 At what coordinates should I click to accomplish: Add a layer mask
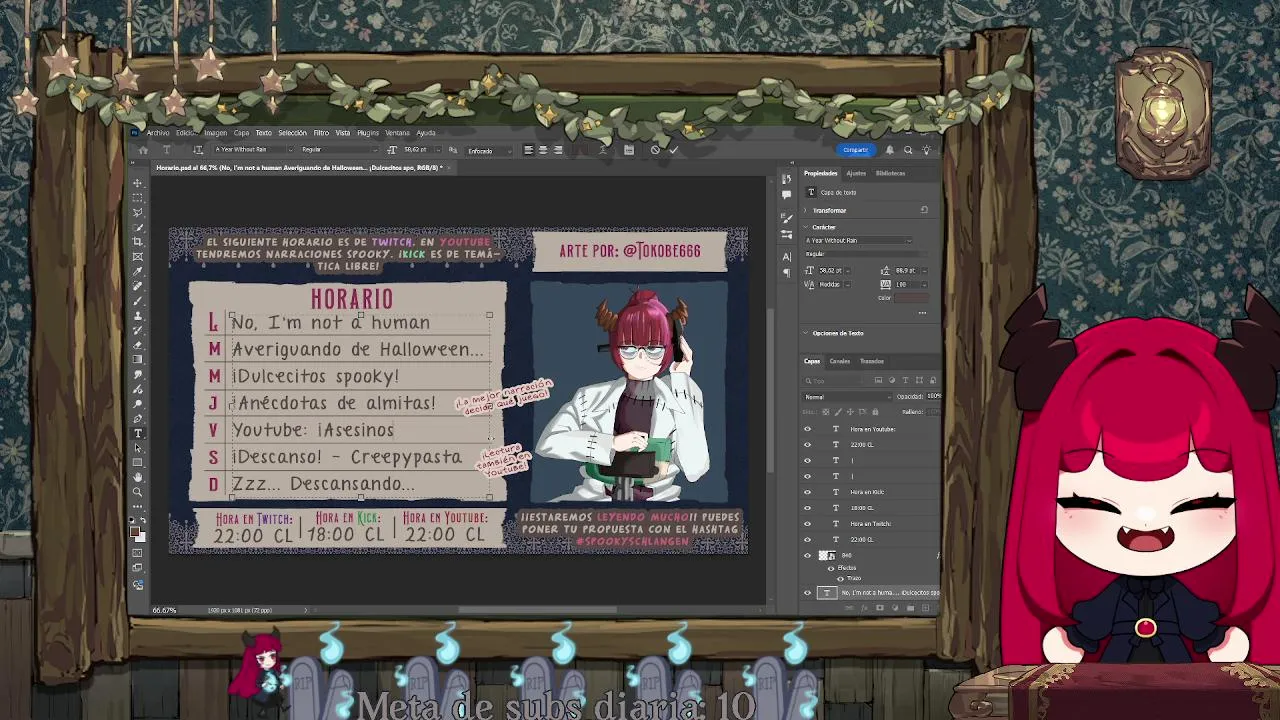(880, 608)
